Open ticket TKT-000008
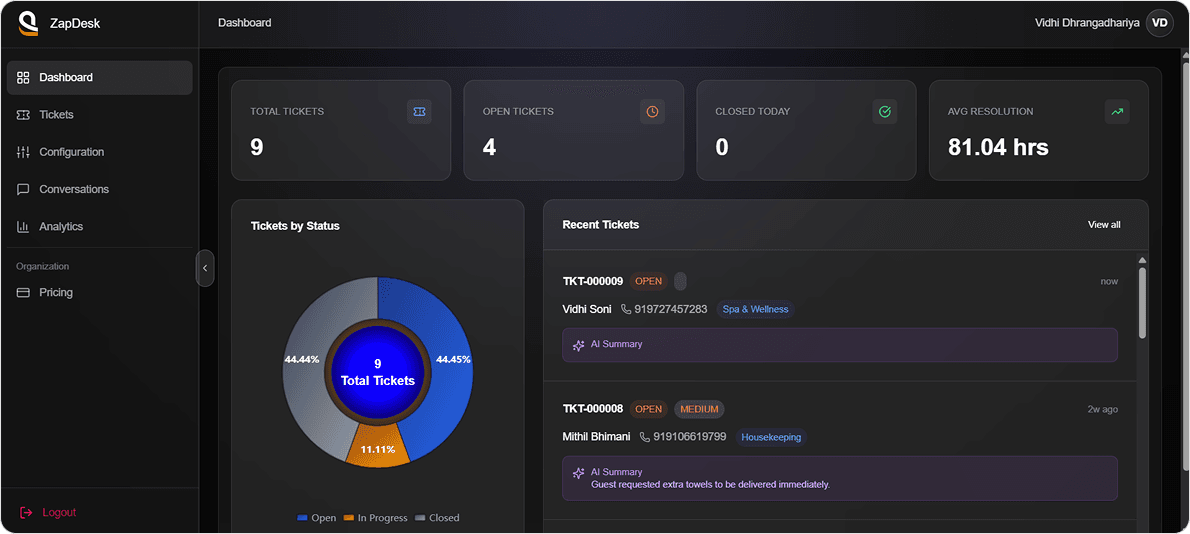 click(x=593, y=409)
